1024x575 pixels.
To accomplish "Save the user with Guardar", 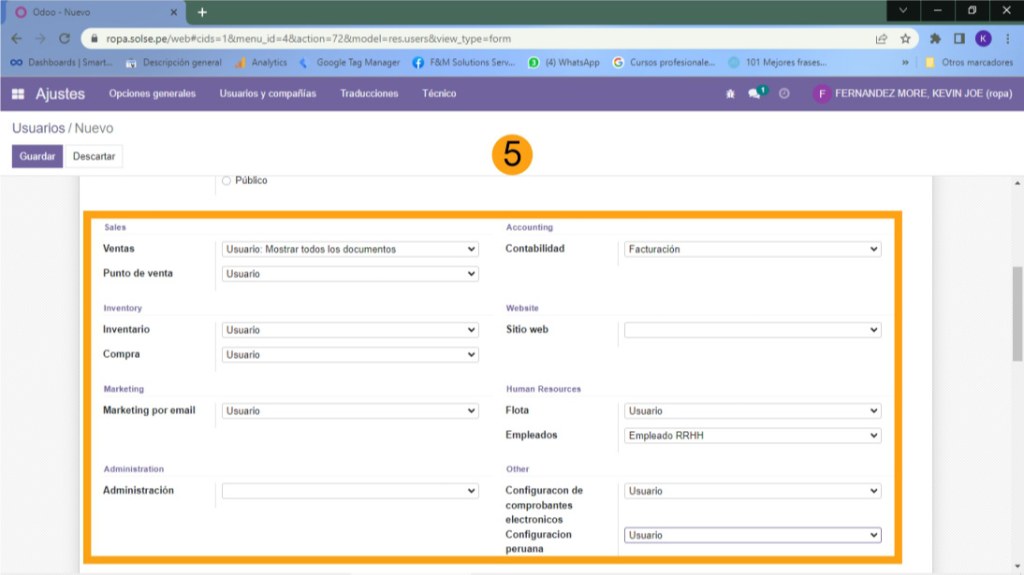I will (37, 156).
